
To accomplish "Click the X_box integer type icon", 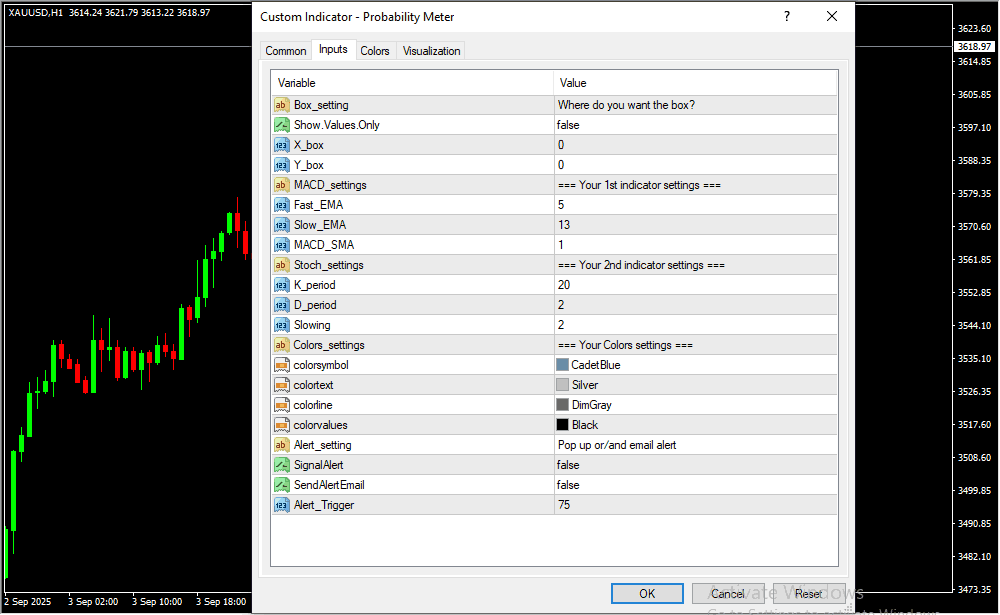I will pyautogui.click(x=281, y=145).
